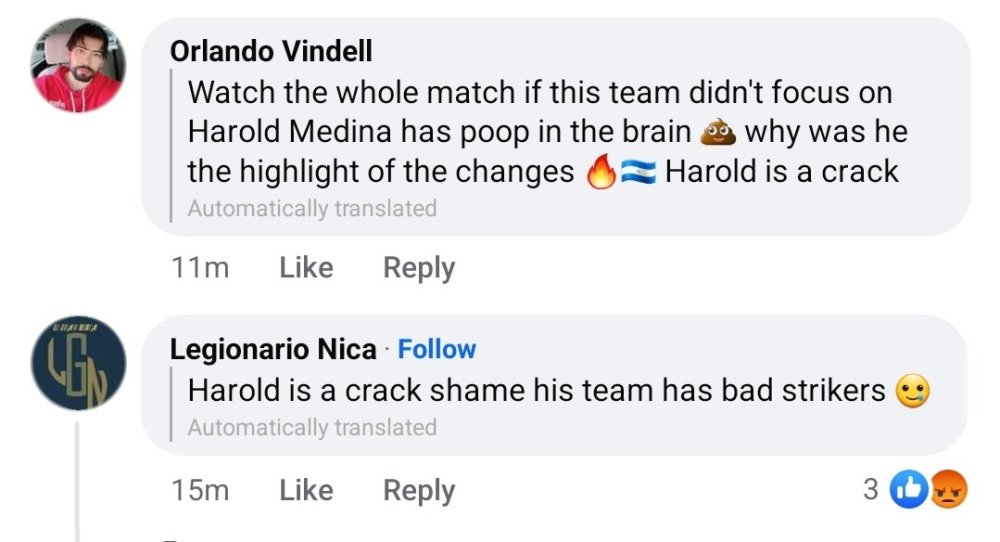The height and width of the screenshot is (542, 1000).
Task: Click the Nicaragua flag emoji
Action: click(639, 172)
